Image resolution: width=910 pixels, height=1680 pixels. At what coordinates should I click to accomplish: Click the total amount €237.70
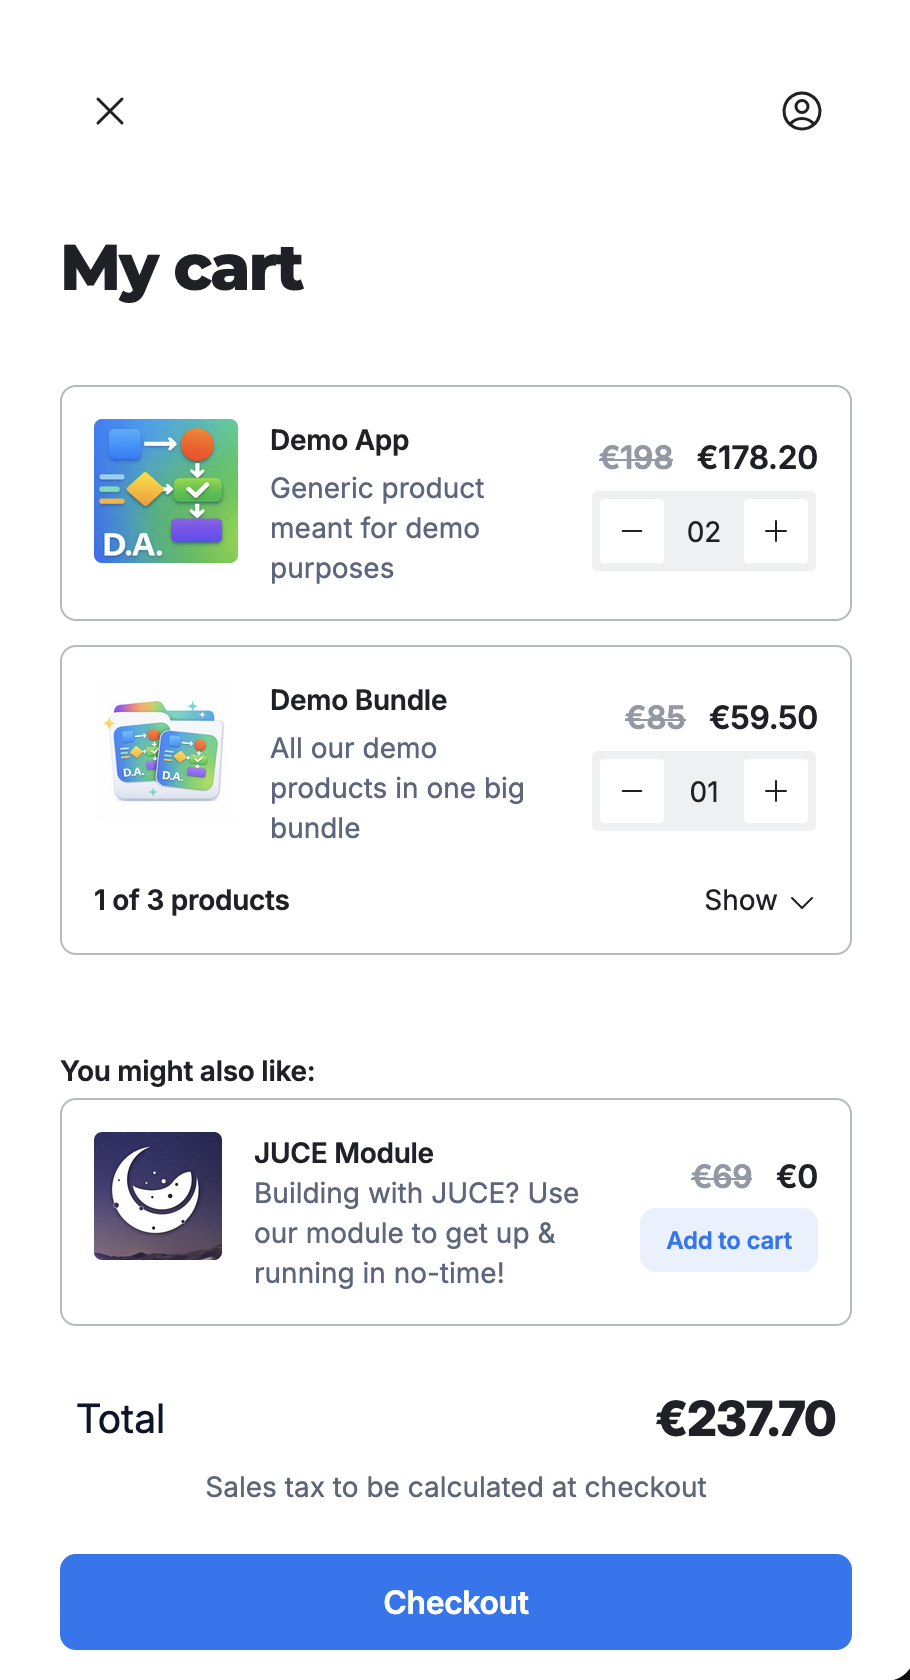click(x=745, y=1419)
